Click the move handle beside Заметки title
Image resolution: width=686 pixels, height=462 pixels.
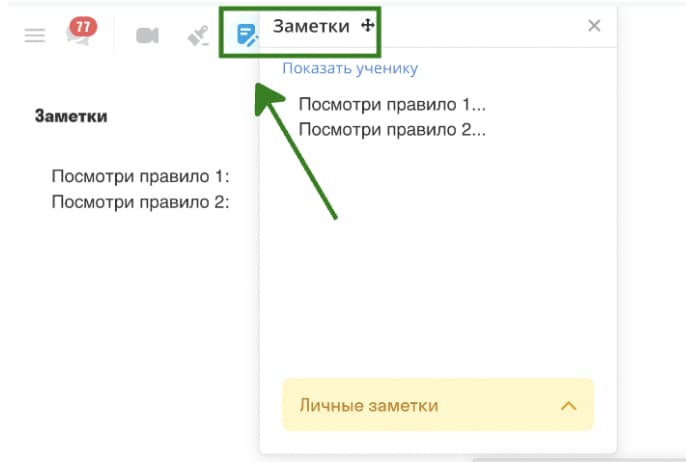368,25
